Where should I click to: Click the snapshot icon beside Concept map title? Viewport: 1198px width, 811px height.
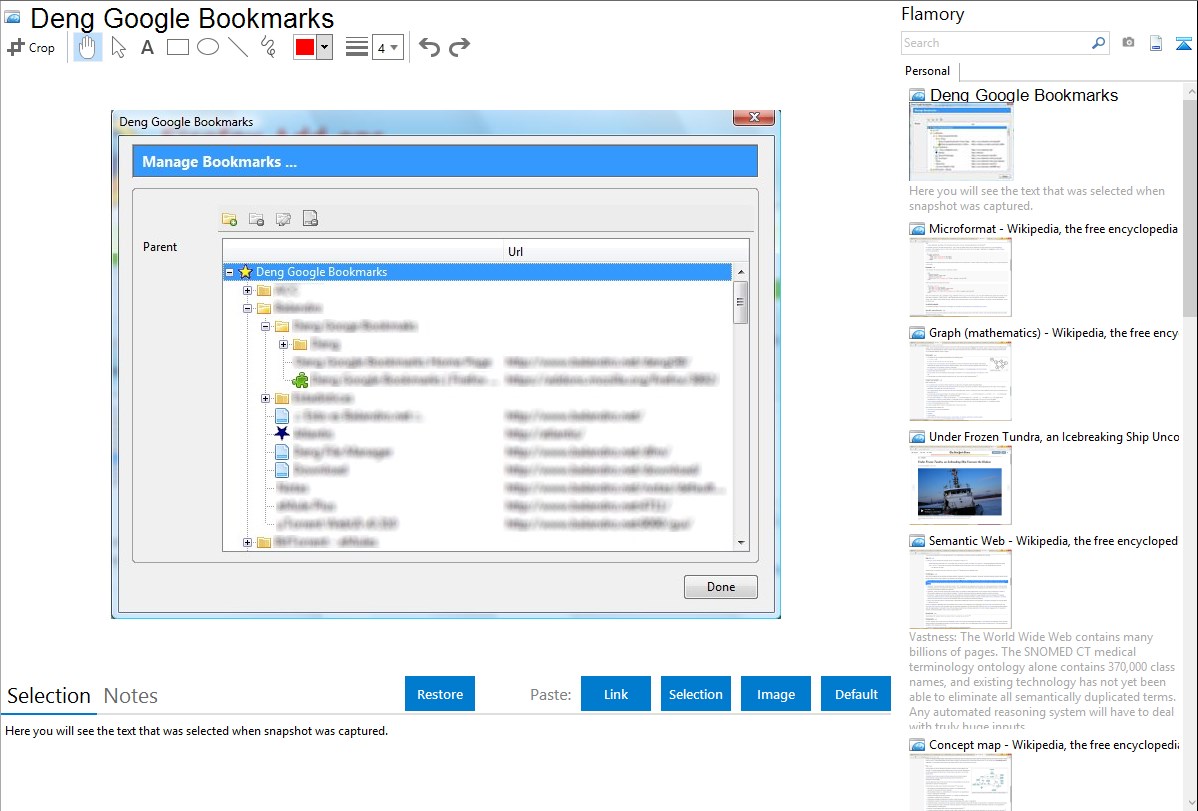coord(918,745)
